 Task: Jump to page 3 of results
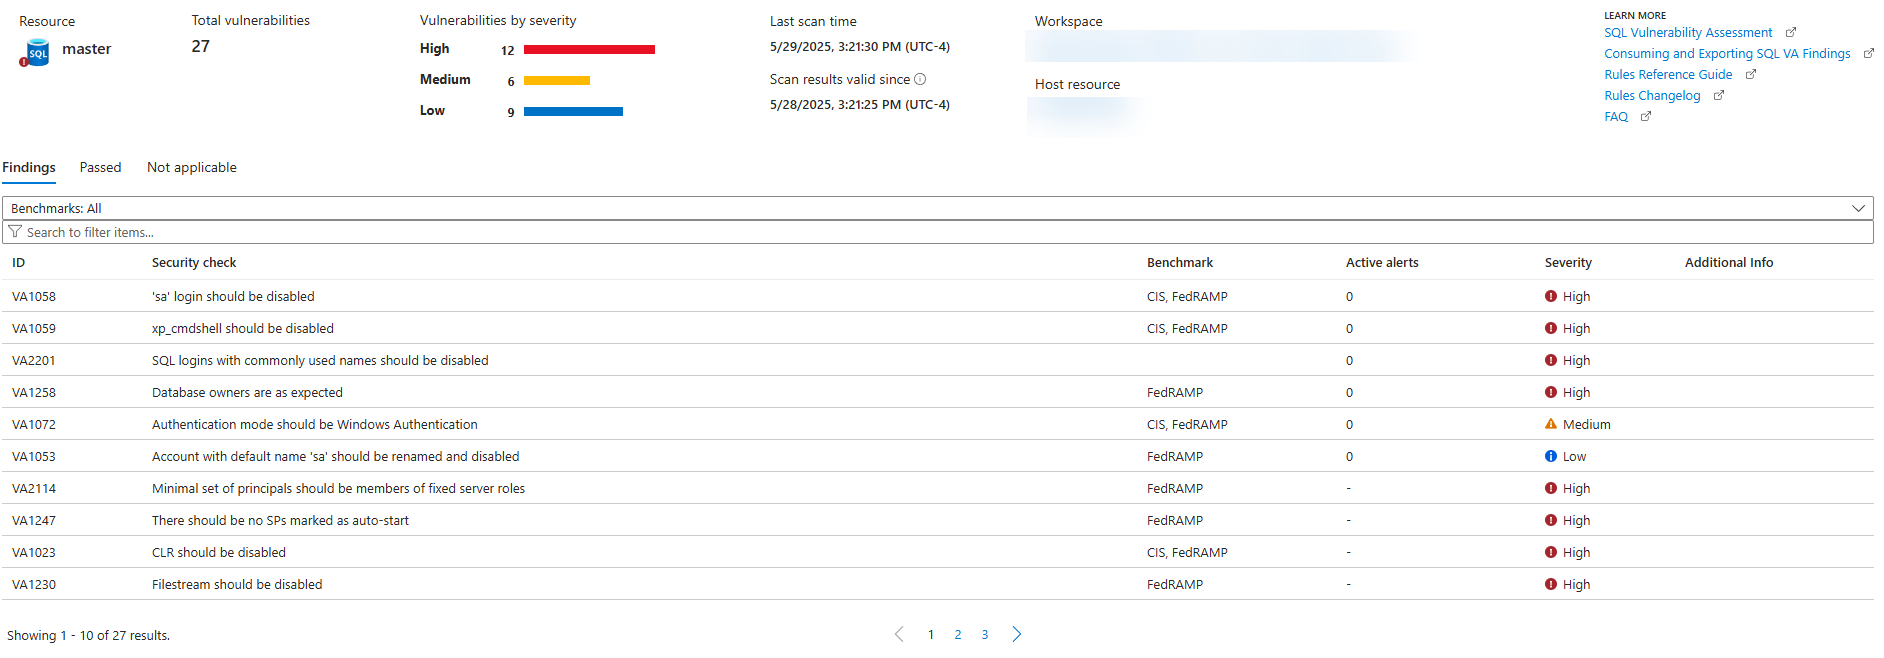point(985,635)
